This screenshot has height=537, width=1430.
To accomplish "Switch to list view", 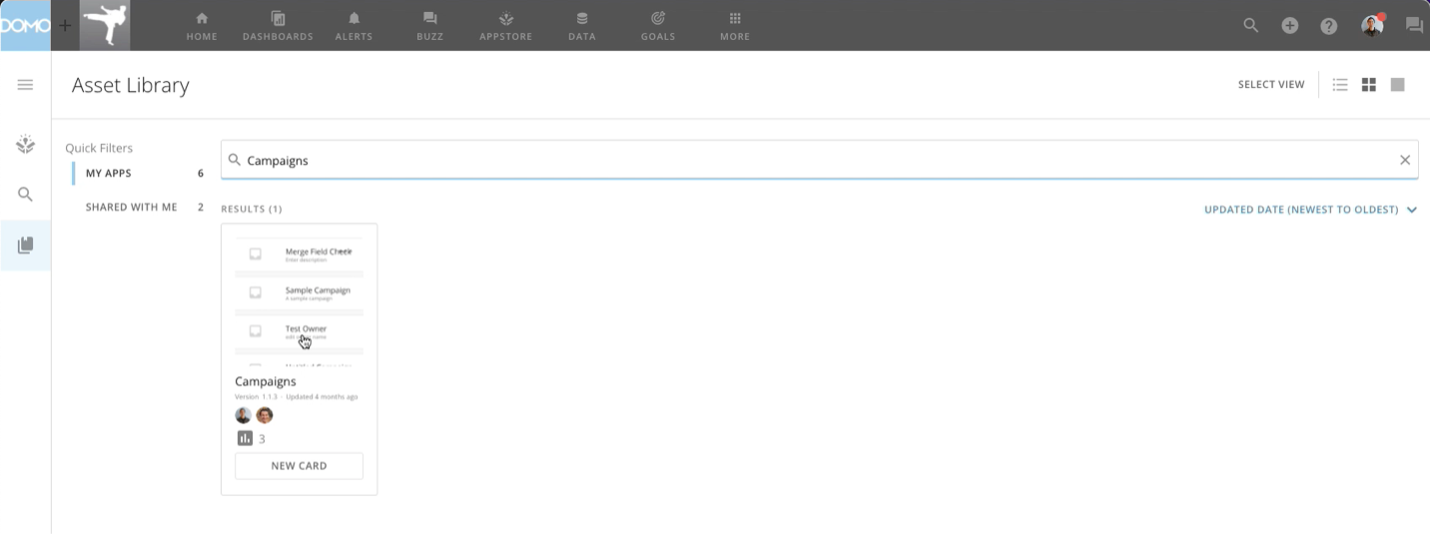I will tap(1340, 85).
